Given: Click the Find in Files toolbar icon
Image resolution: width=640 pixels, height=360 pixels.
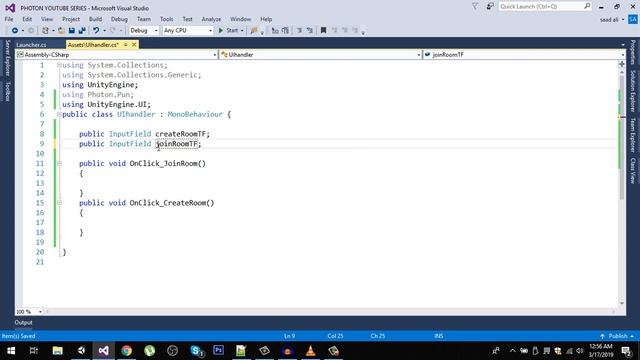Looking at the screenshot, I should tap(254, 31).
